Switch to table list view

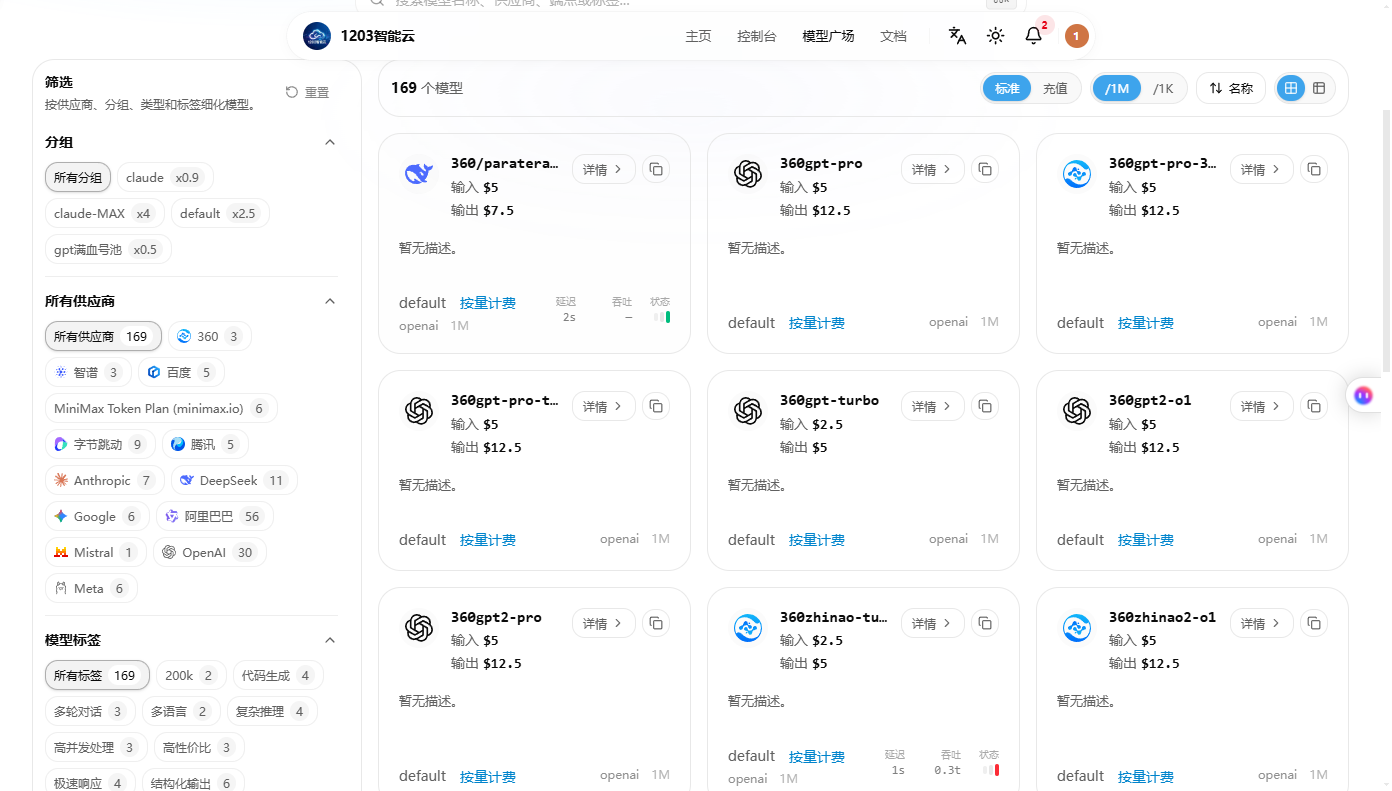pyautogui.click(x=1319, y=88)
